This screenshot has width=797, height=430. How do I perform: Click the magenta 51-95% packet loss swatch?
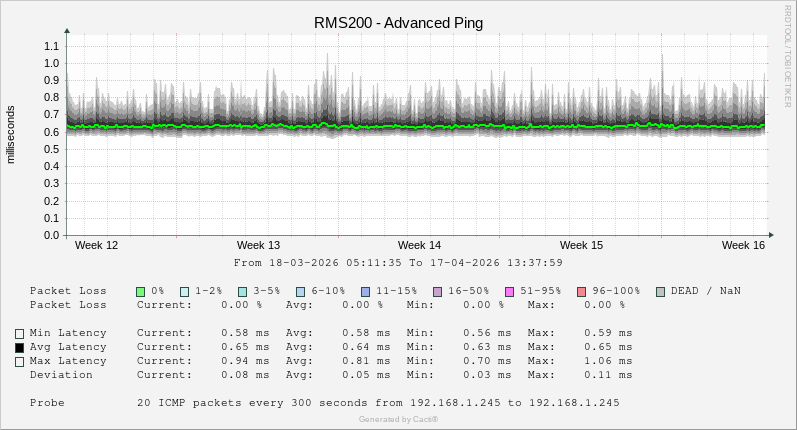pos(510,291)
